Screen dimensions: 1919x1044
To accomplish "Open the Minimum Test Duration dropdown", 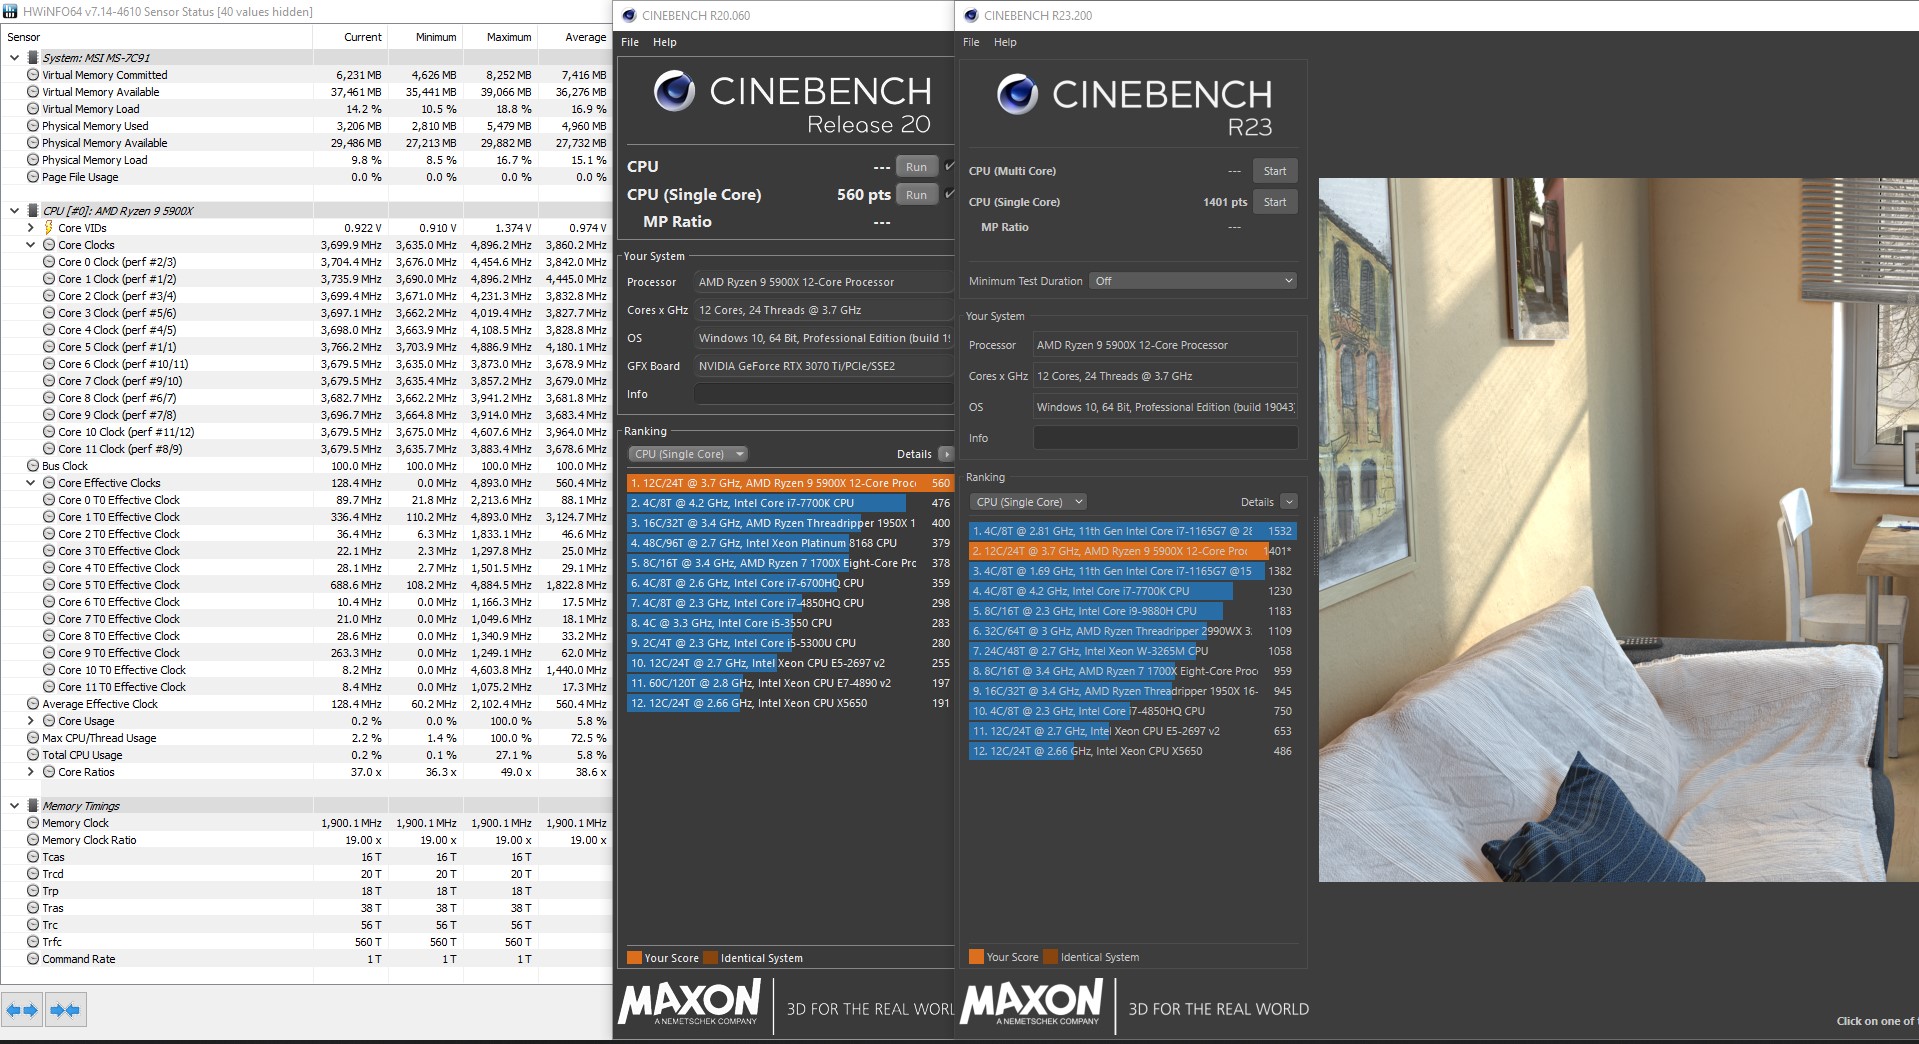I will (1193, 281).
